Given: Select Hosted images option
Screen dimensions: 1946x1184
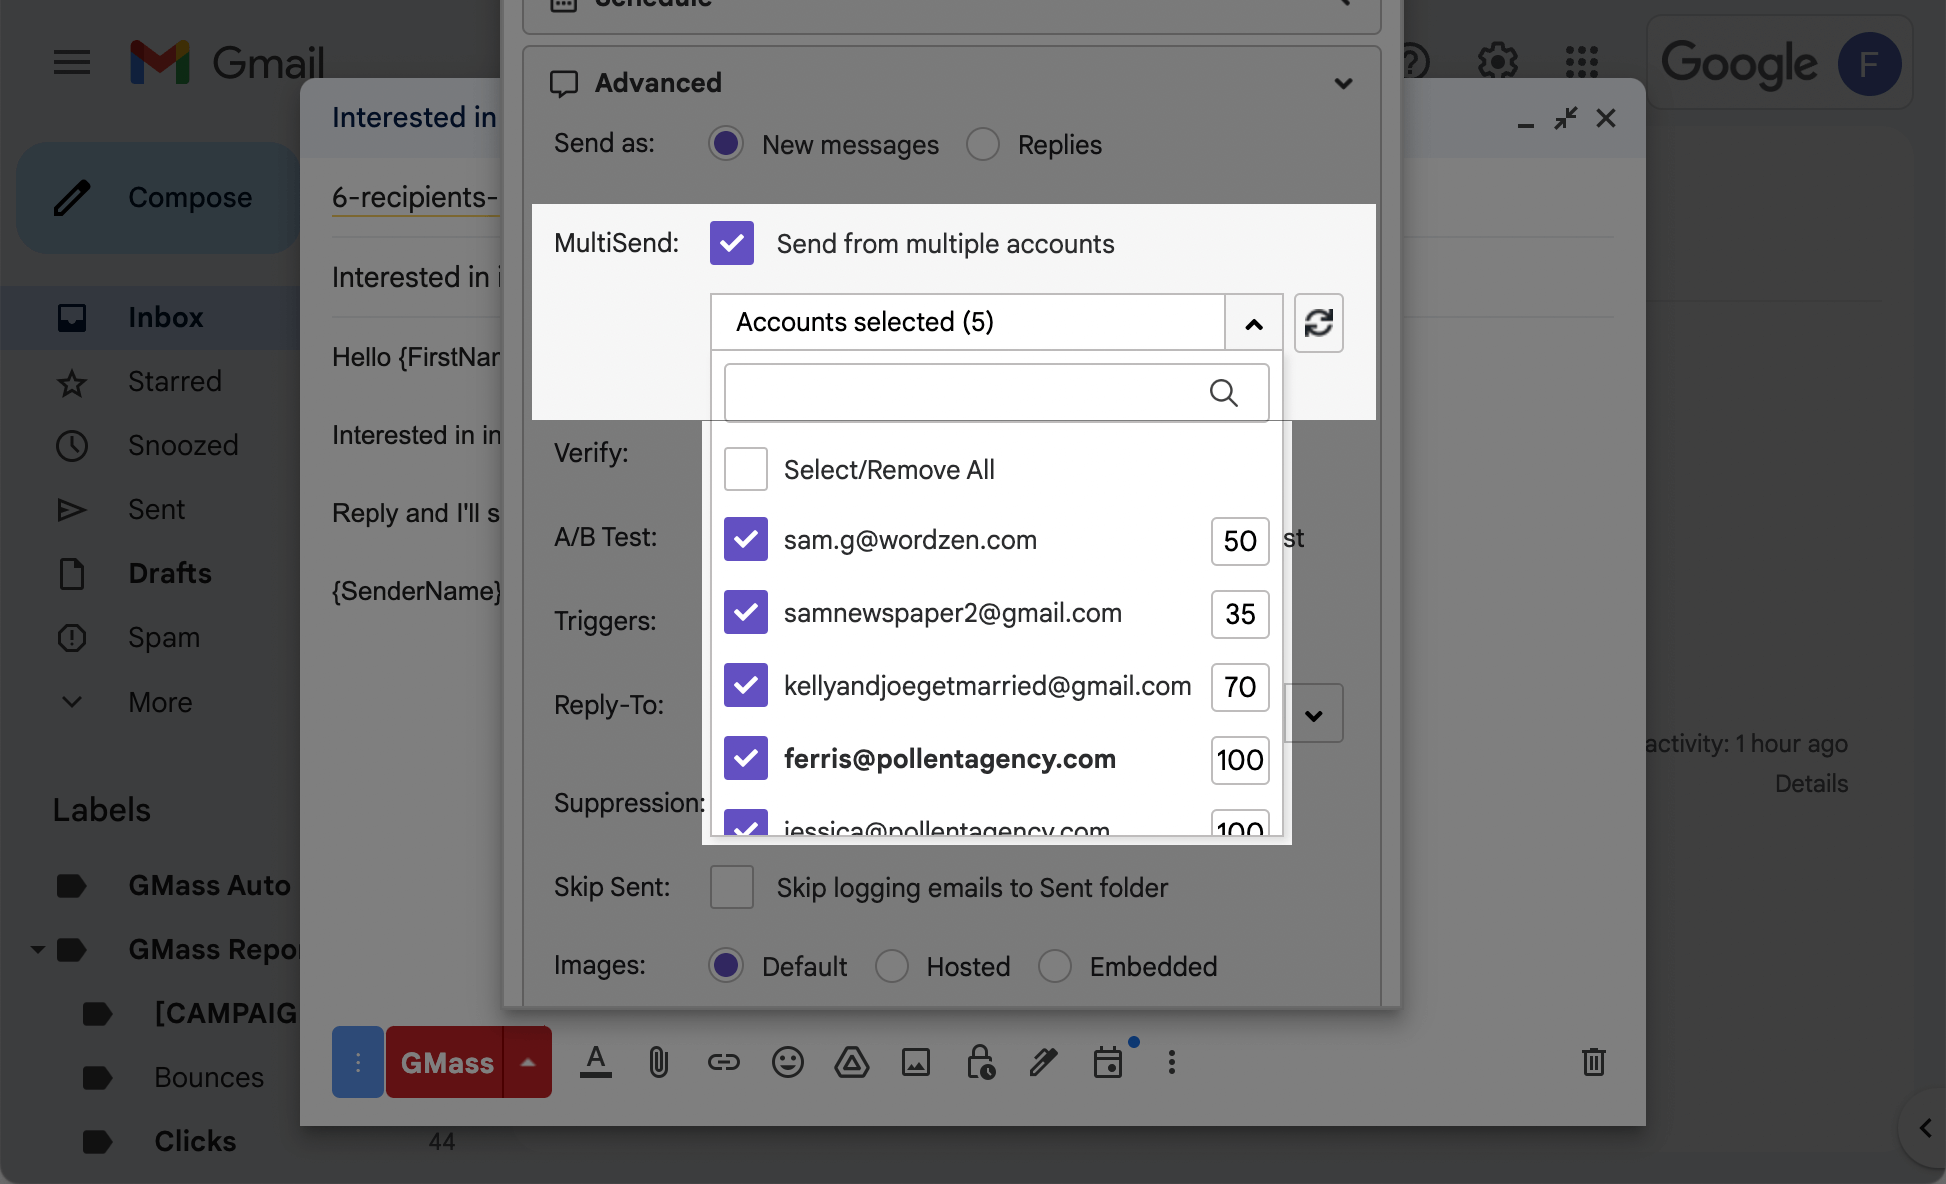Looking at the screenshot, I should coord(892,966).
